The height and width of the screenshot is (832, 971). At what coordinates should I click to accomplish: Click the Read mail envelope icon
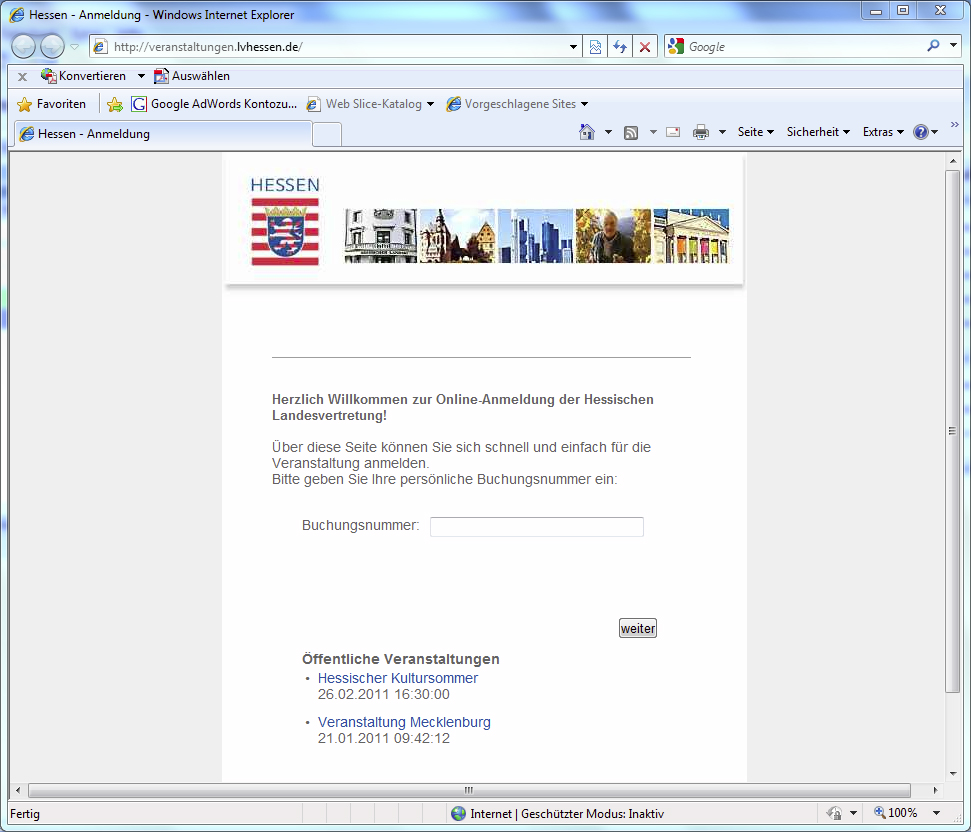click(x=673, y=132)
